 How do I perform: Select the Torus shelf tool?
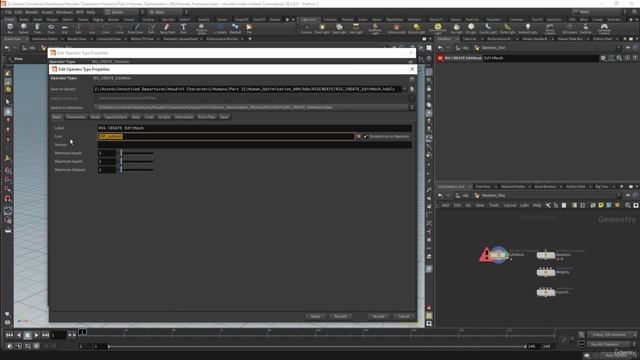coord(51,29)
